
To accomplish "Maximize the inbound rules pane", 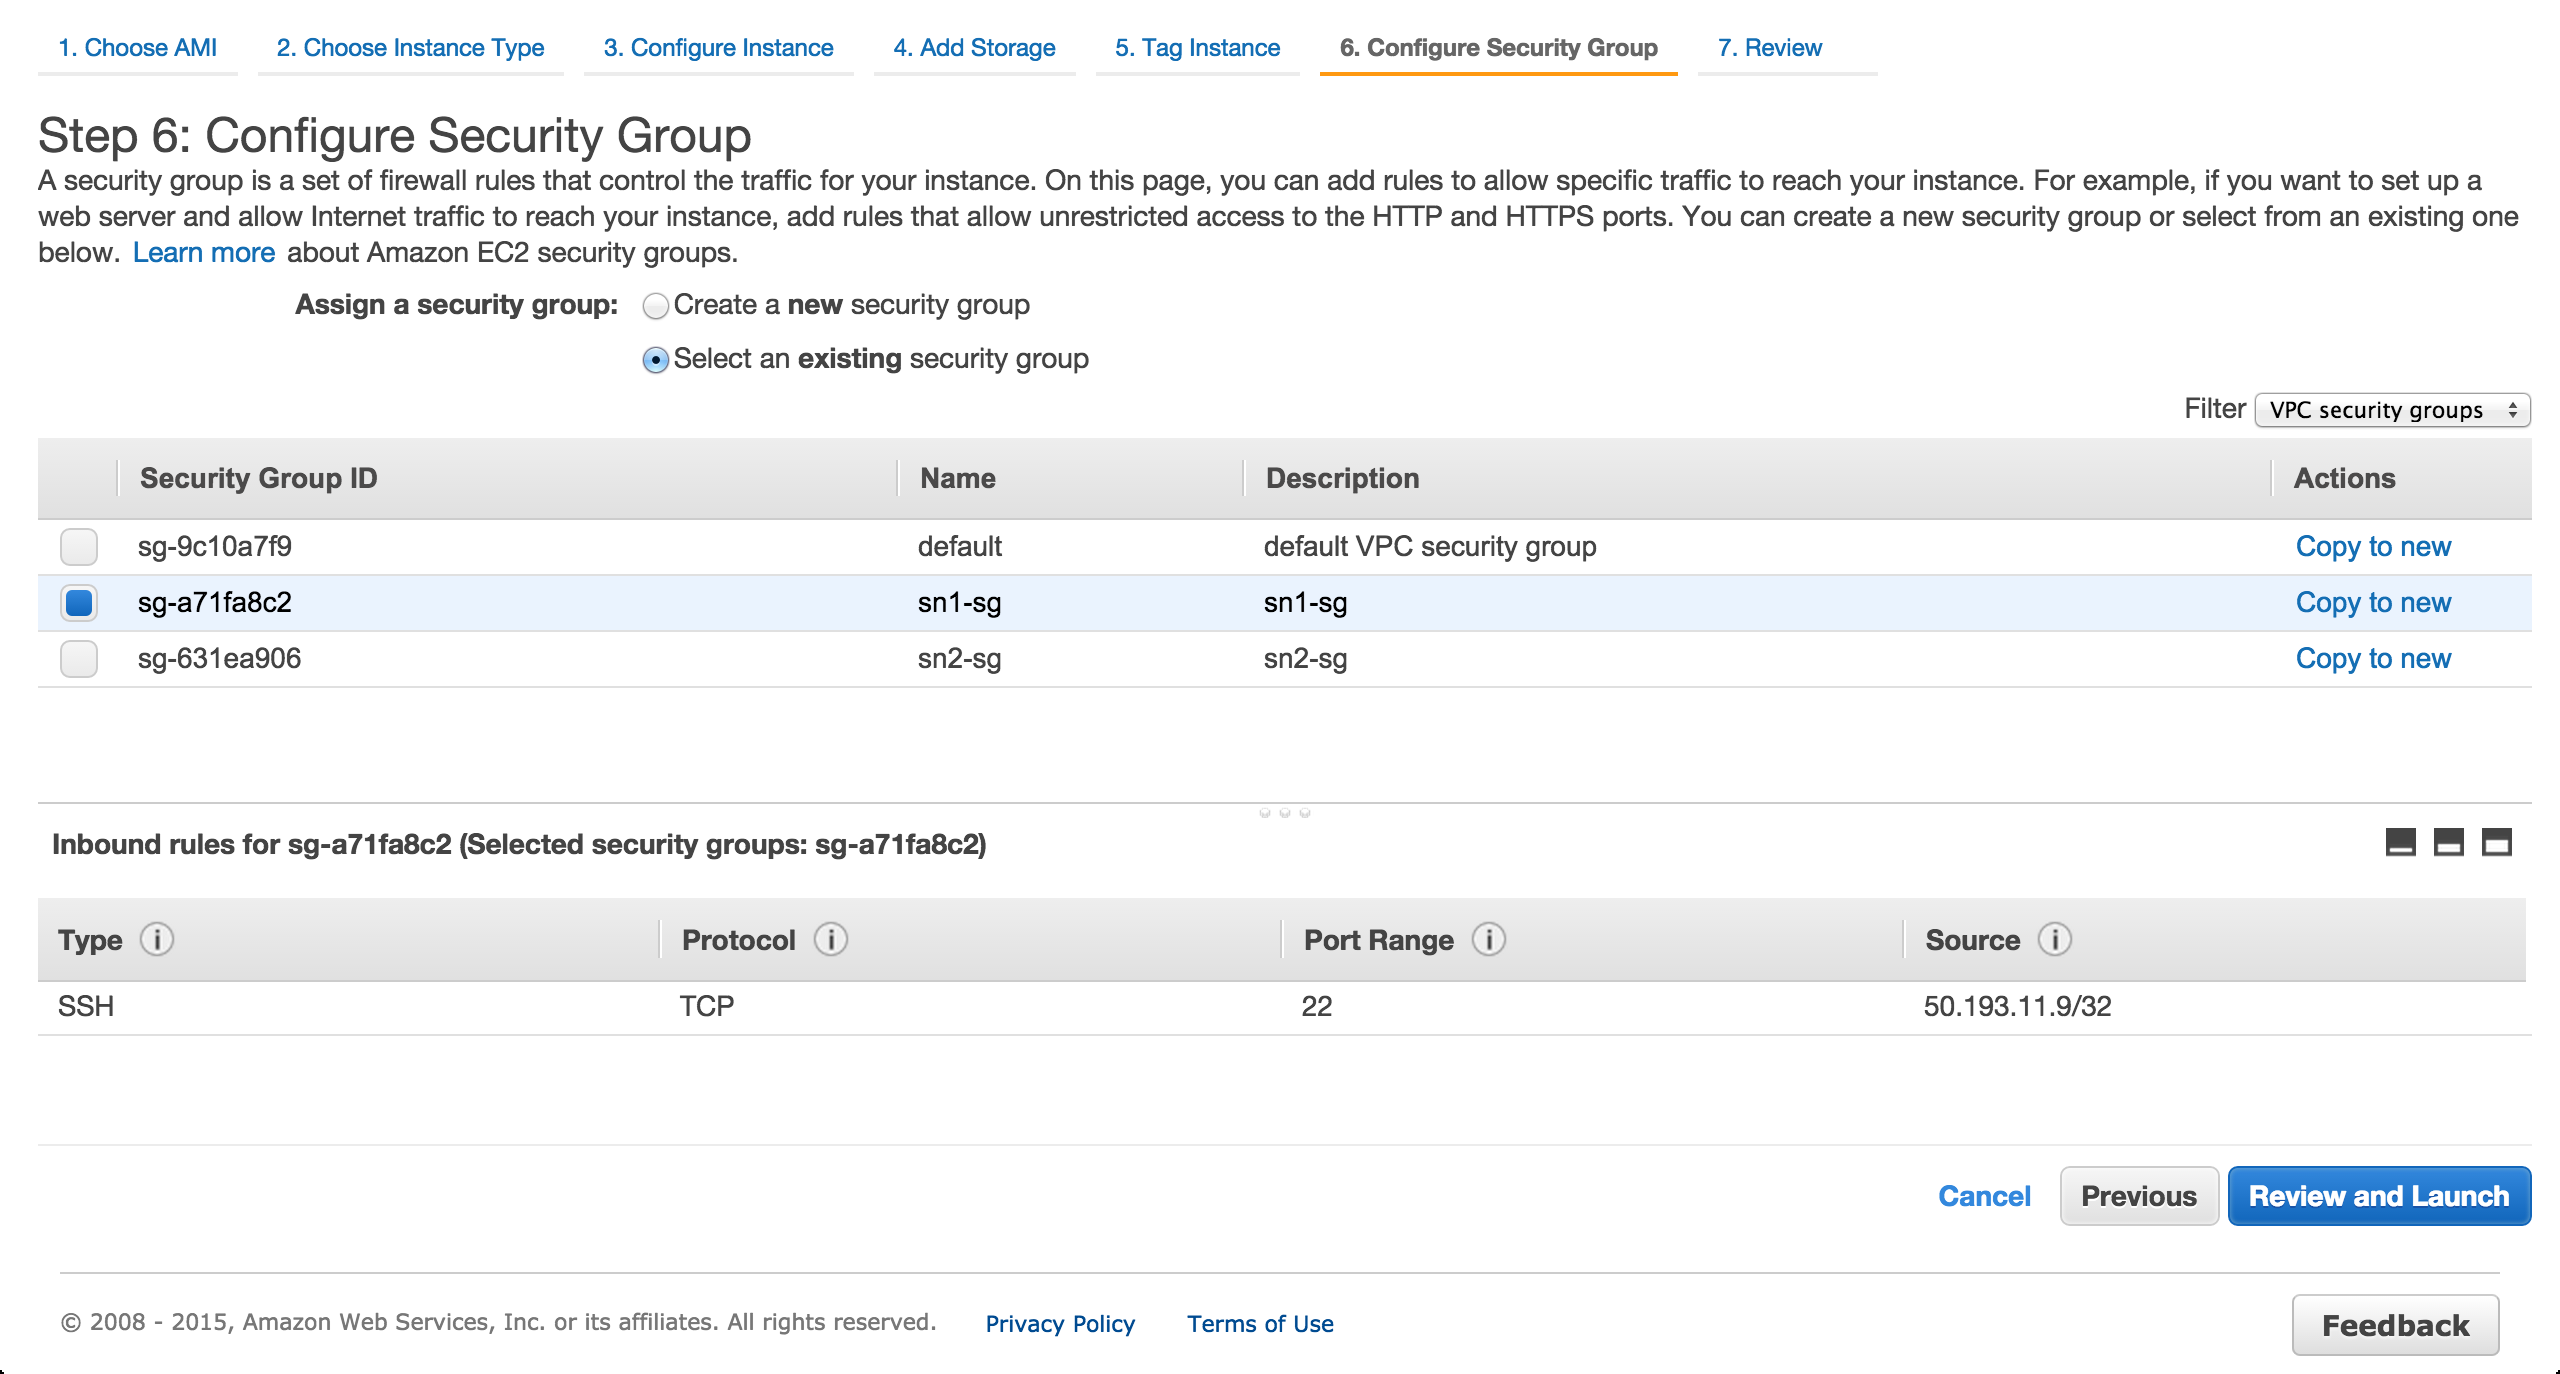I will click(x=2496, y=842).
